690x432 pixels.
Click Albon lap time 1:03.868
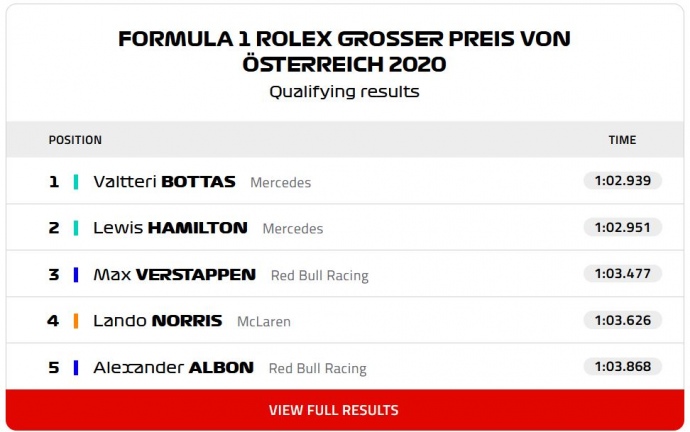coord(622,367)
